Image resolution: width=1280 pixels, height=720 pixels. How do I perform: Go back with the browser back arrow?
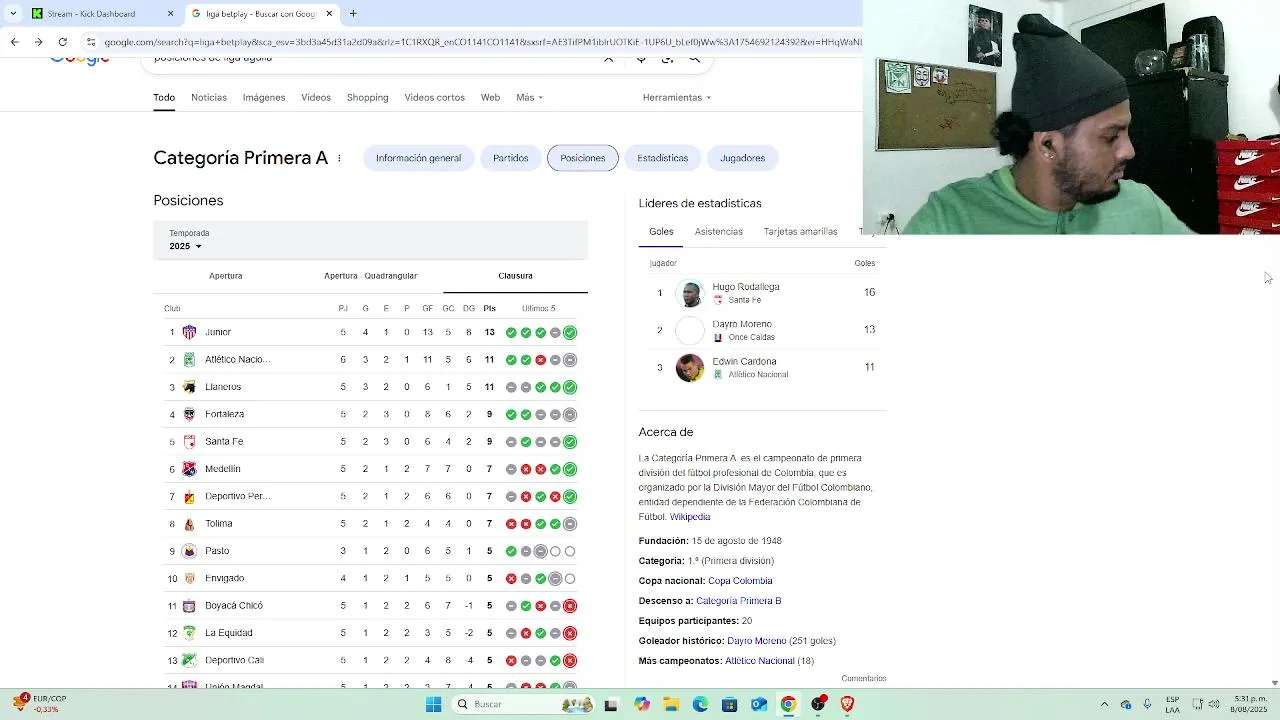[x=14, y=42]
